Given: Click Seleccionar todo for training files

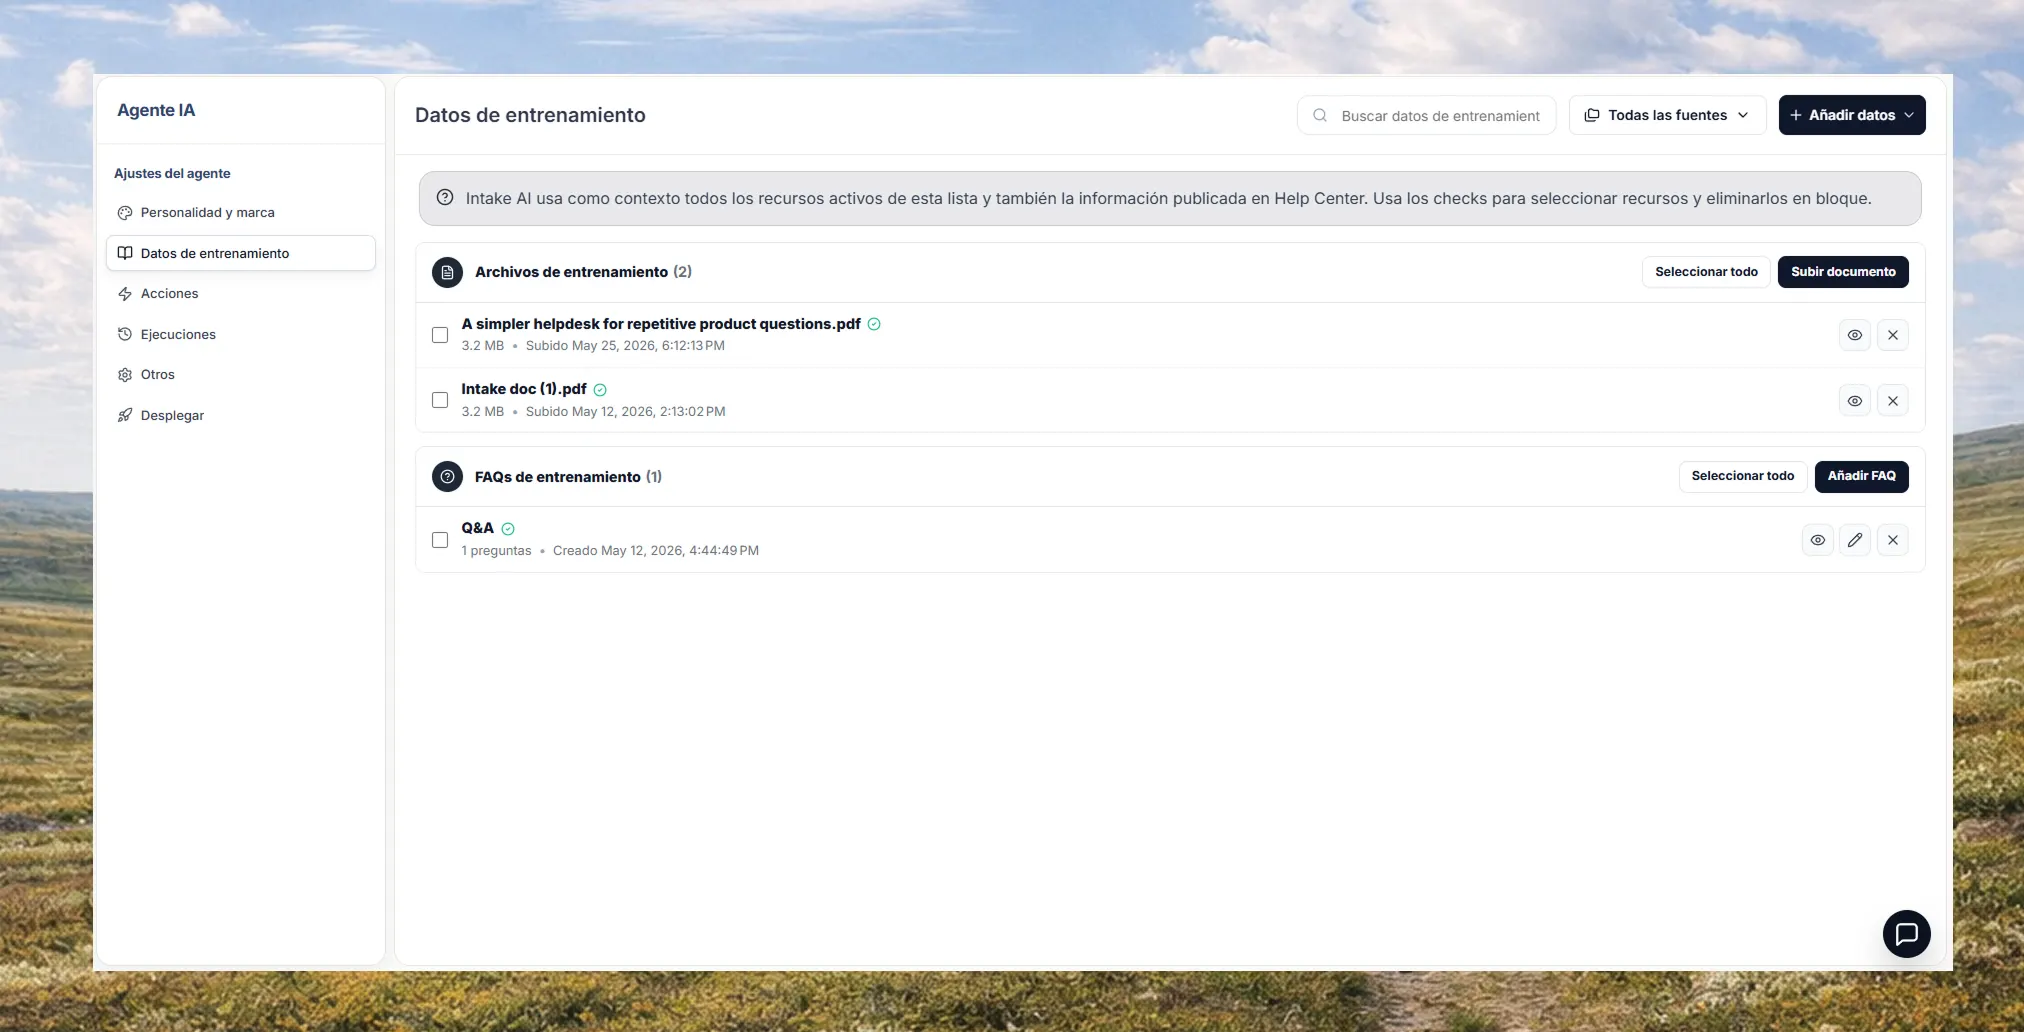Looking at the screenshot, I should pos(1706,272).
